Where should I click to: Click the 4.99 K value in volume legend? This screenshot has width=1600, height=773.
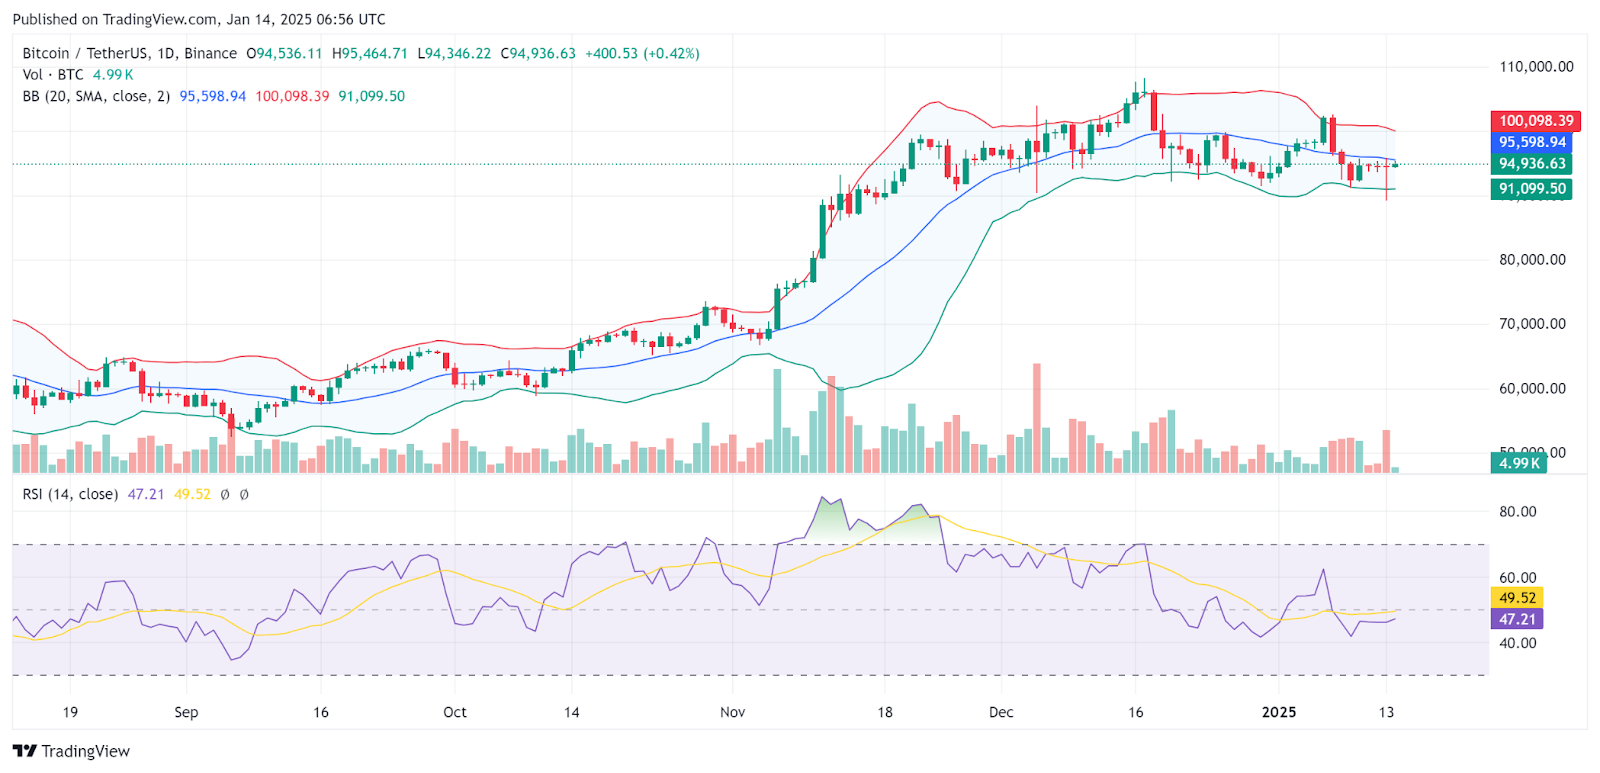coord(113,75)
